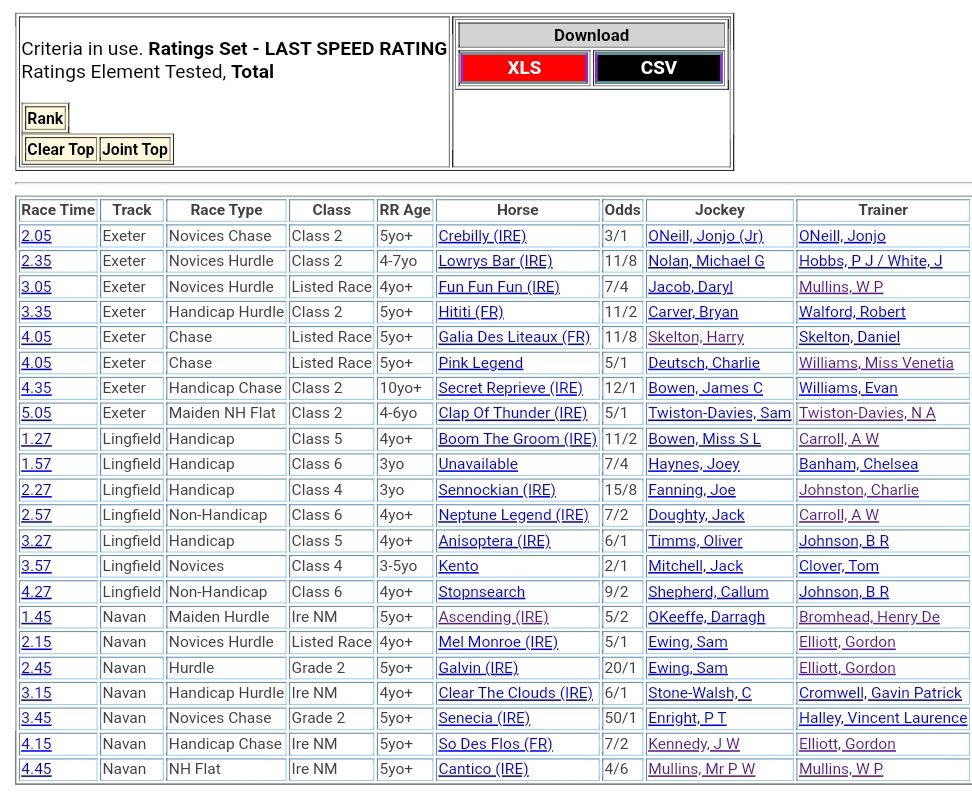Download ratings as CSV file

pyautogui.click(x=658, y=68)
